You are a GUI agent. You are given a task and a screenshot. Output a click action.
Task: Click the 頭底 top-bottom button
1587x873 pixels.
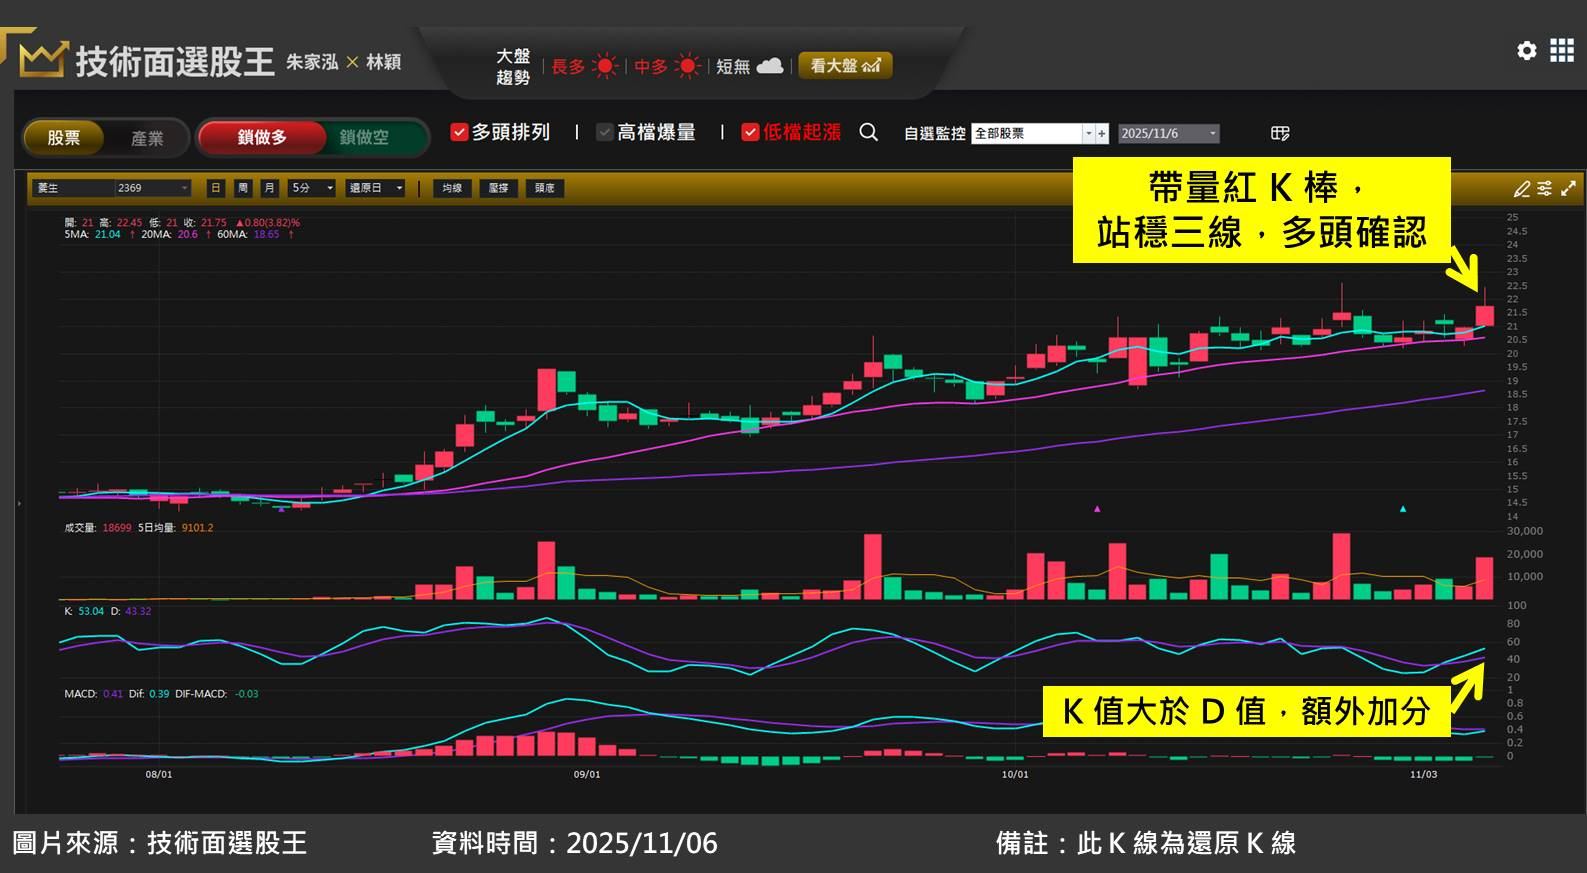point(544,188)
